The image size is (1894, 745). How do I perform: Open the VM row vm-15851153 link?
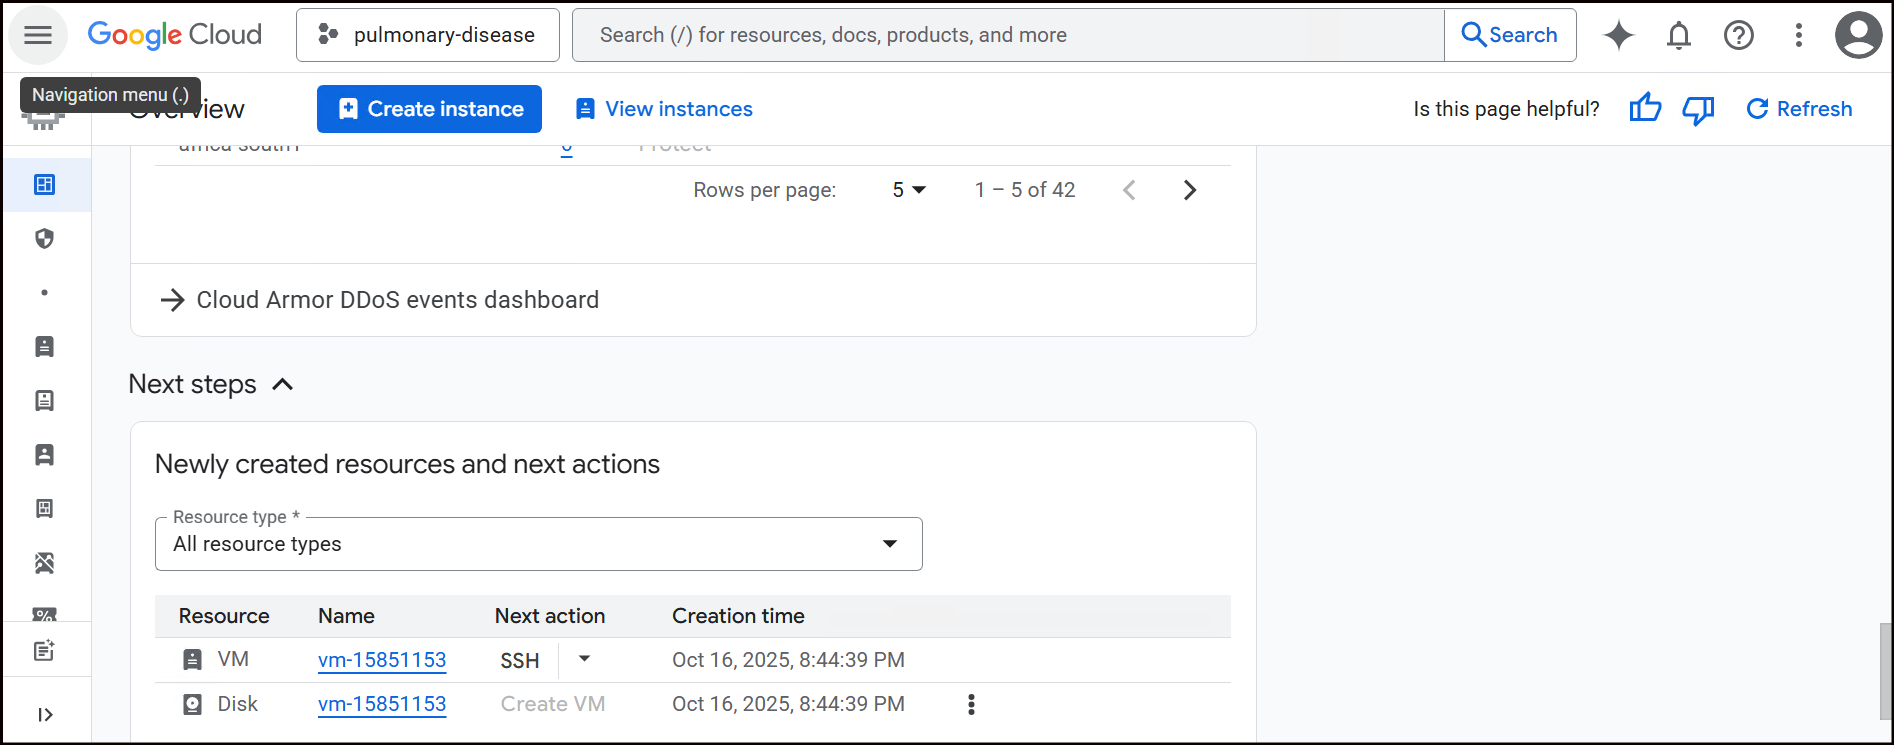tap(382, 660)
